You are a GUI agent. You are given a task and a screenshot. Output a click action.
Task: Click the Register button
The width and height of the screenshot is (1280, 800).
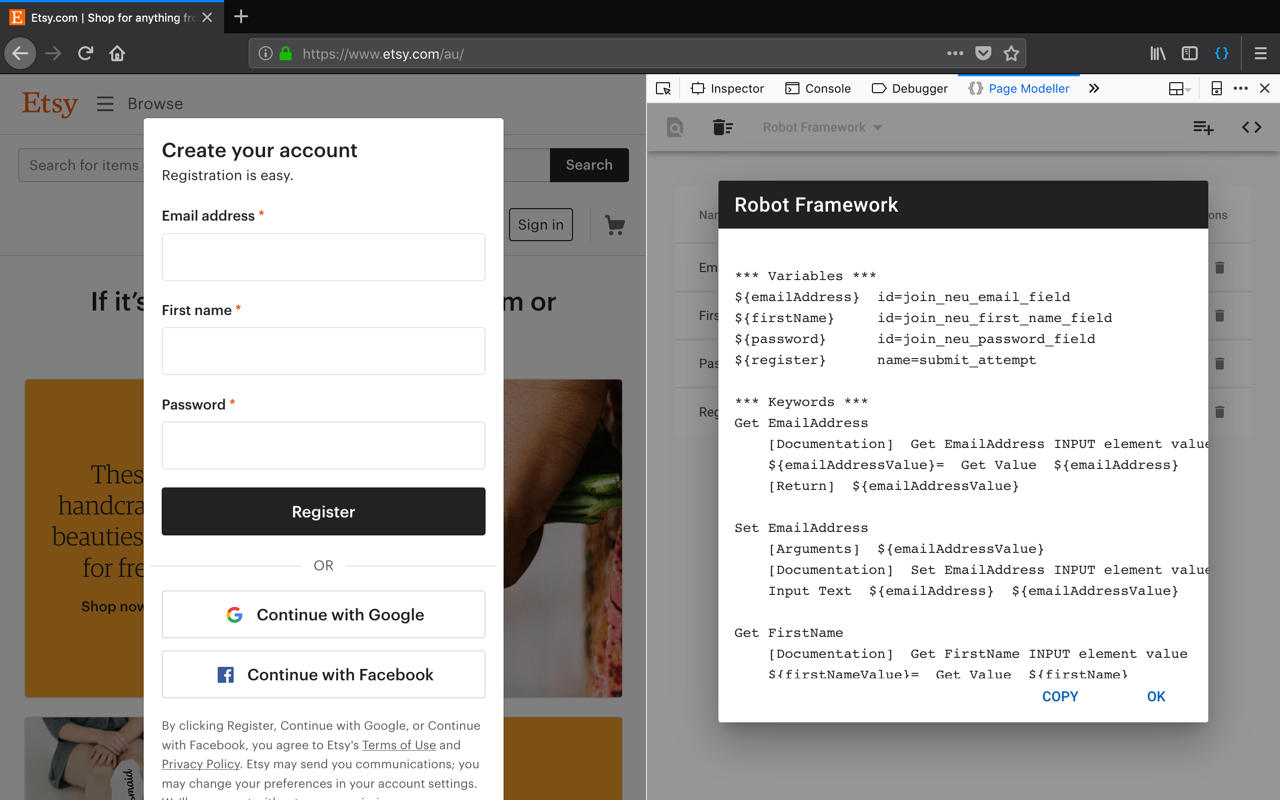(x=323, y=511)
